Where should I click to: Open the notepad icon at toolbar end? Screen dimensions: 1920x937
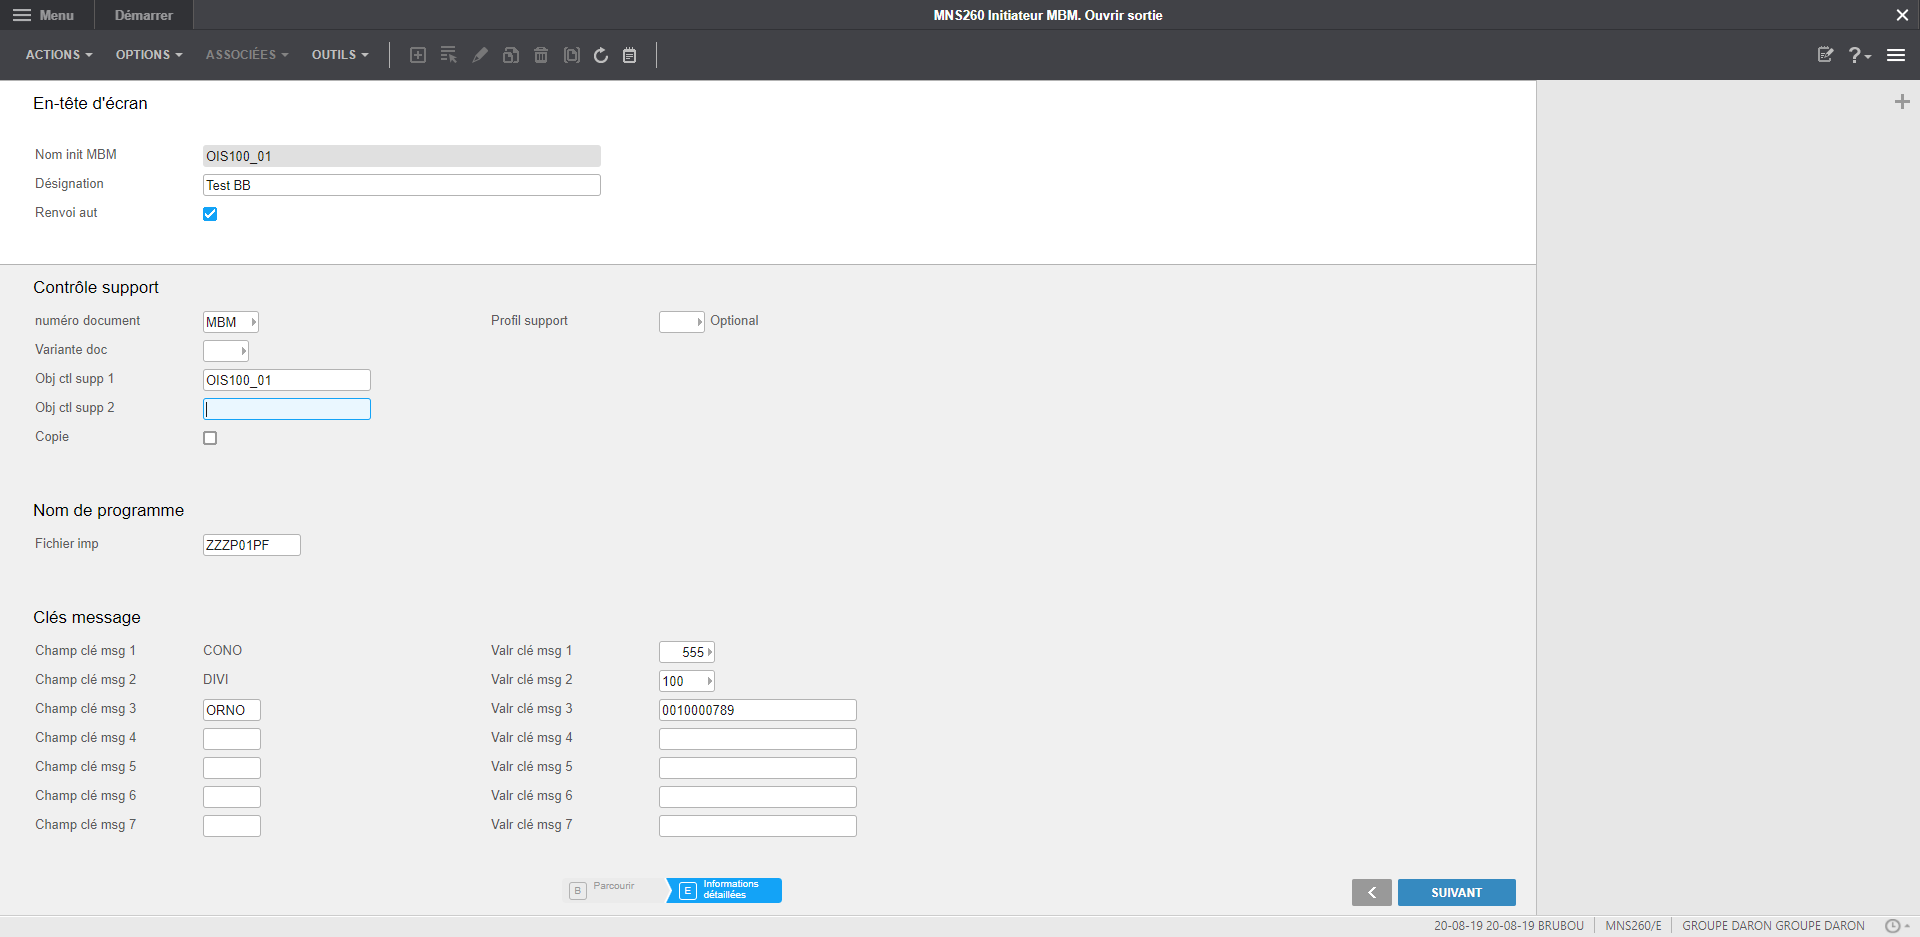pos(629,55)
